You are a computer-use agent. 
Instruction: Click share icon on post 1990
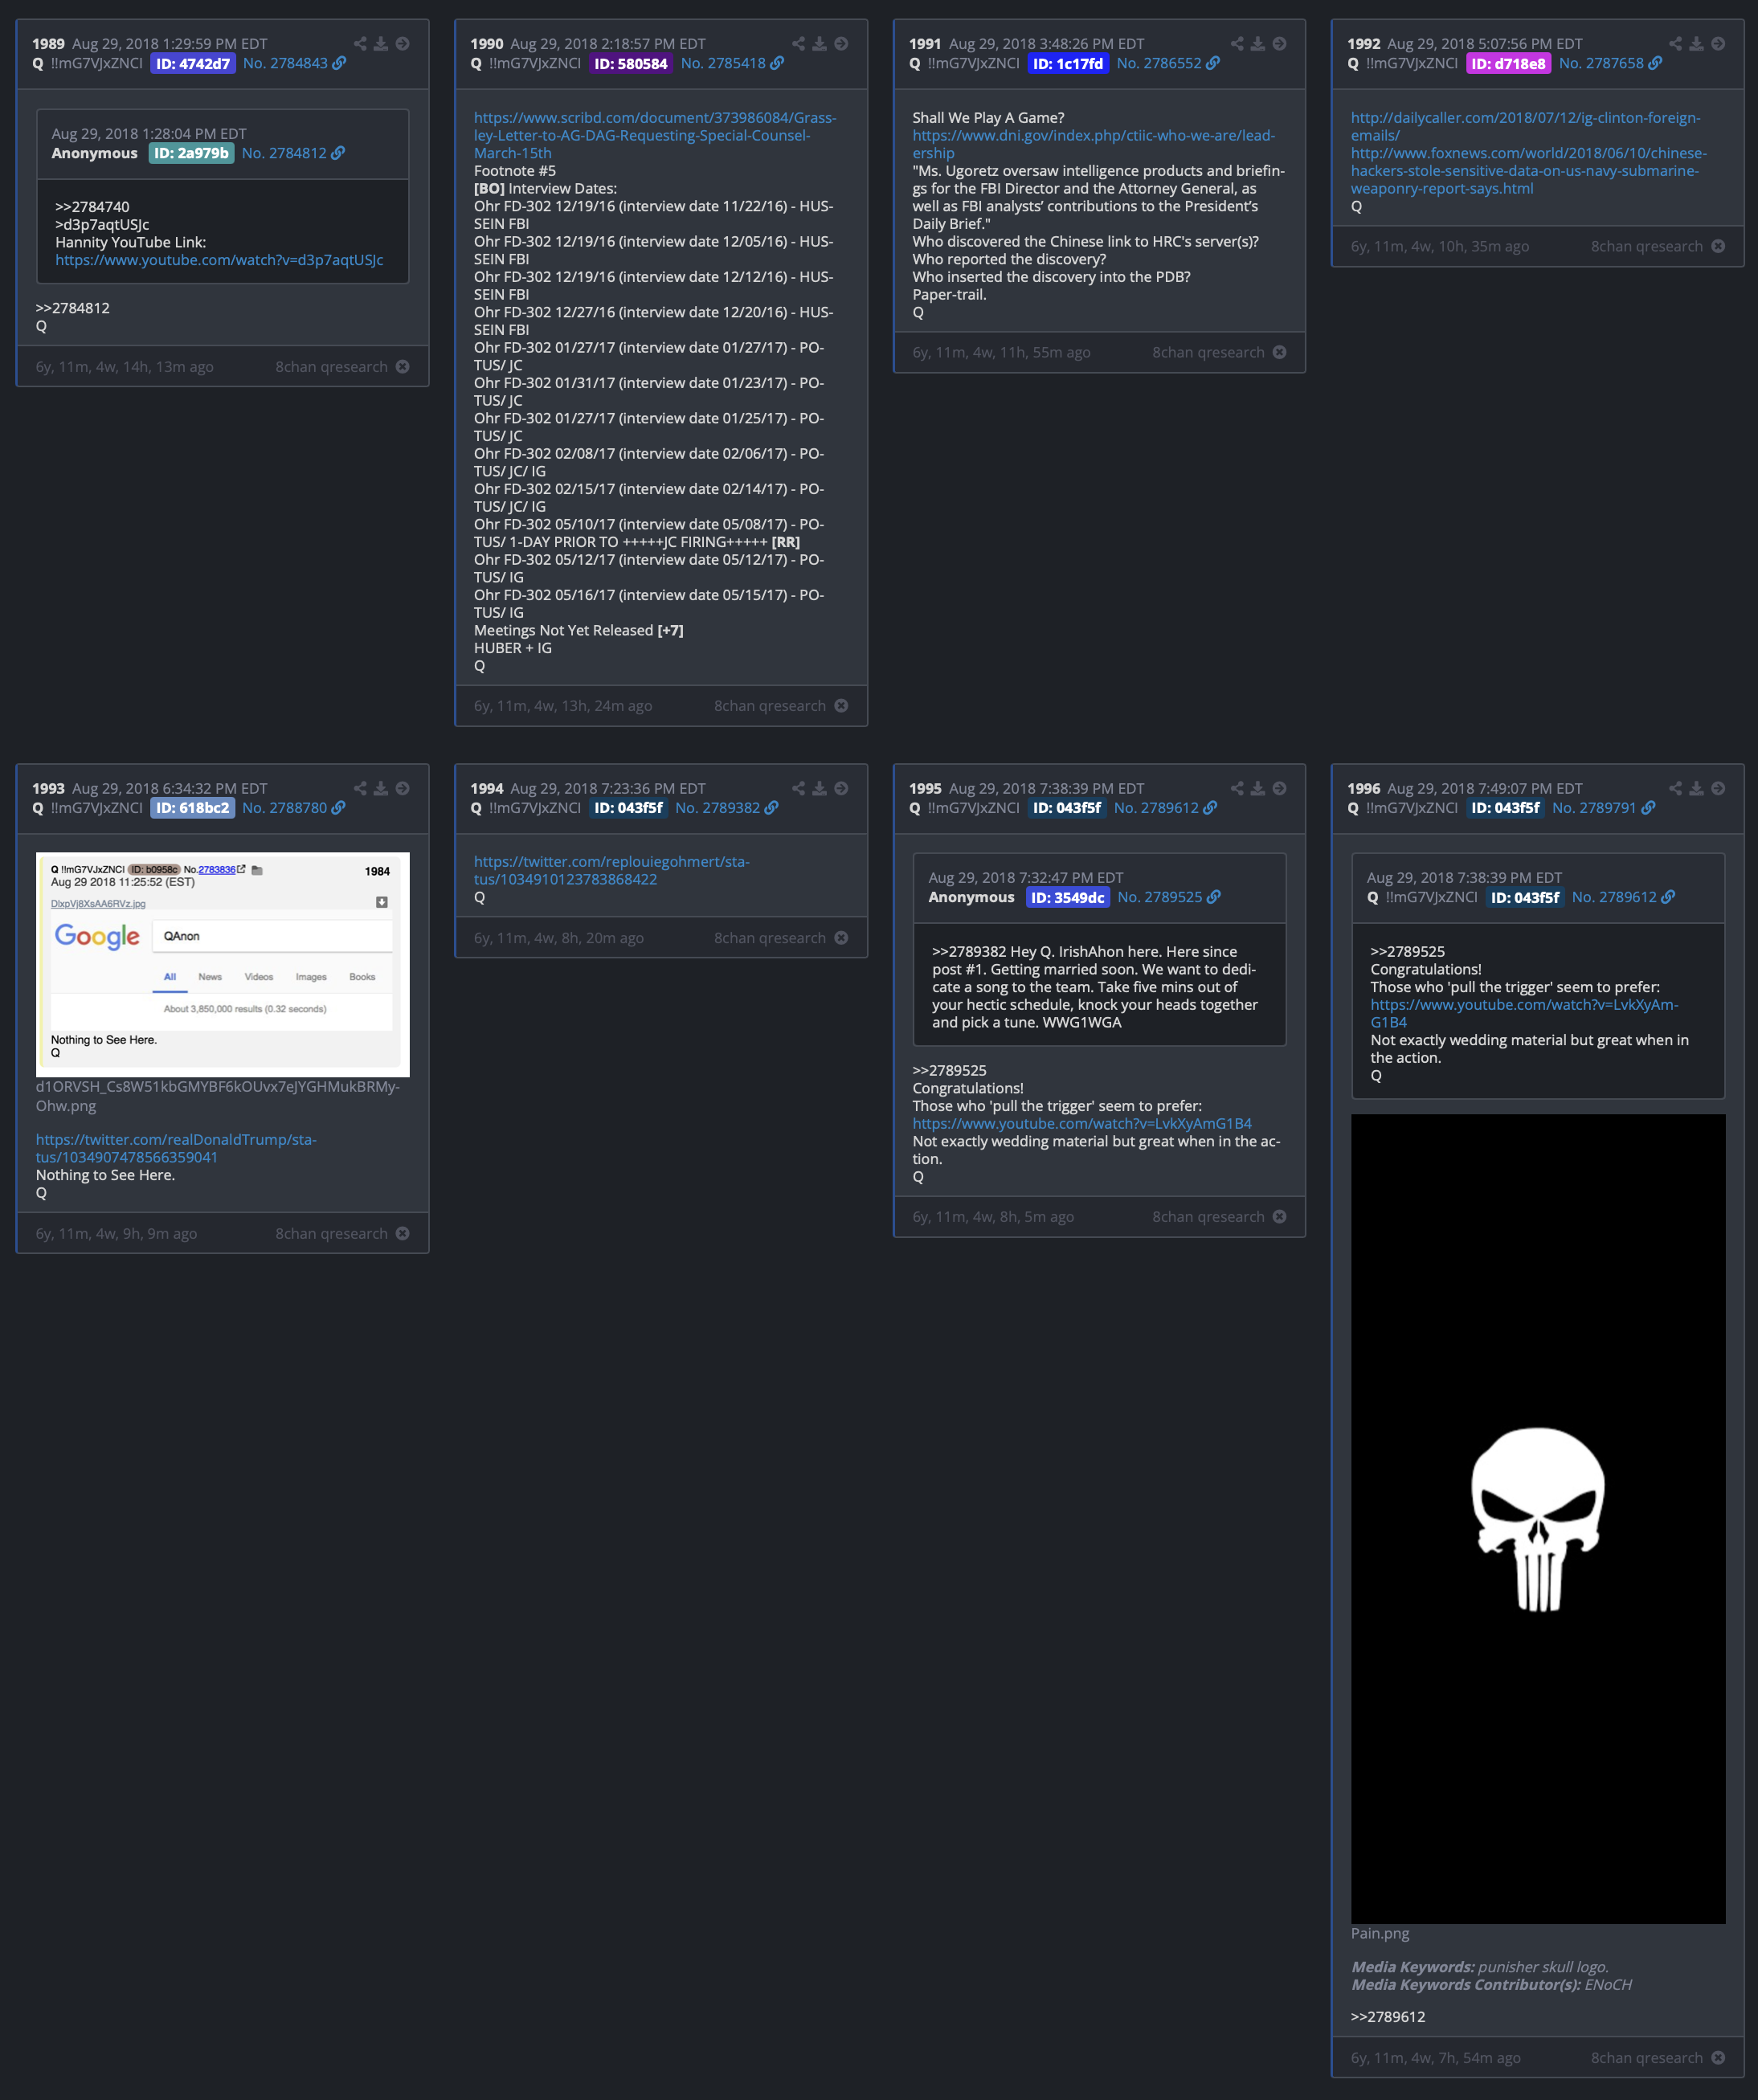[x=798, y=44]
